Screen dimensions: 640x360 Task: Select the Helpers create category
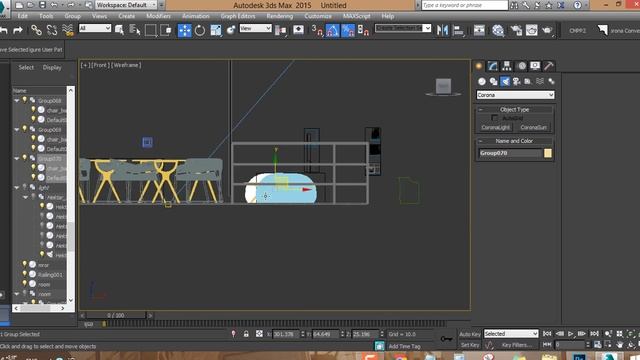(528, 81)
